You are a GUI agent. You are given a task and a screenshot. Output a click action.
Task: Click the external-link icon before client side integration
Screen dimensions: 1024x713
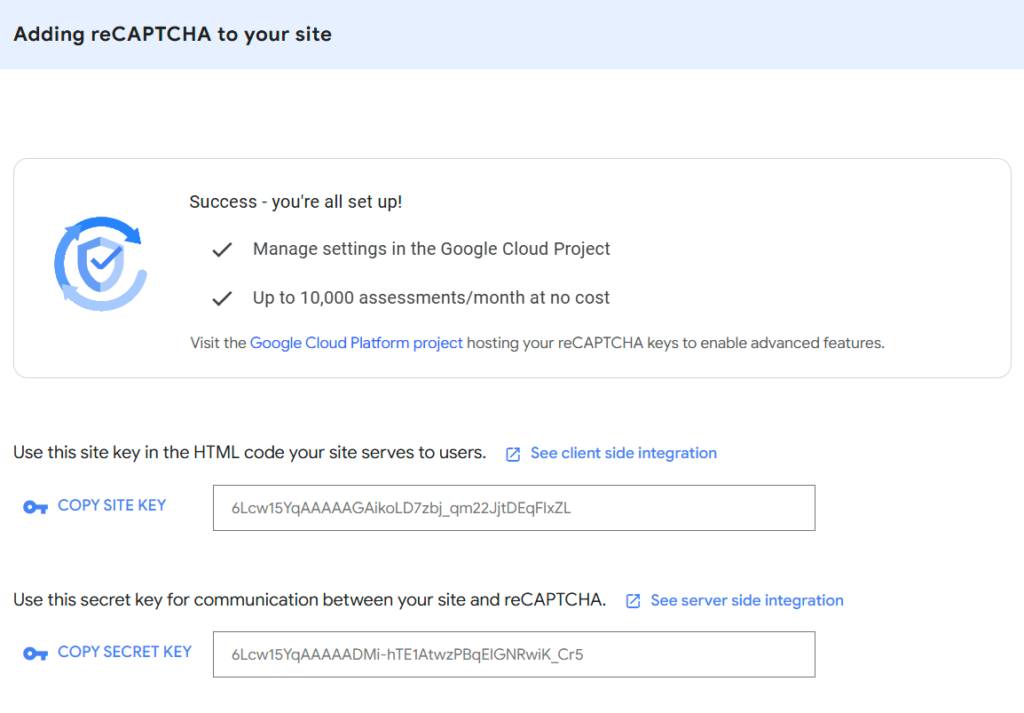tap(513, 454)
